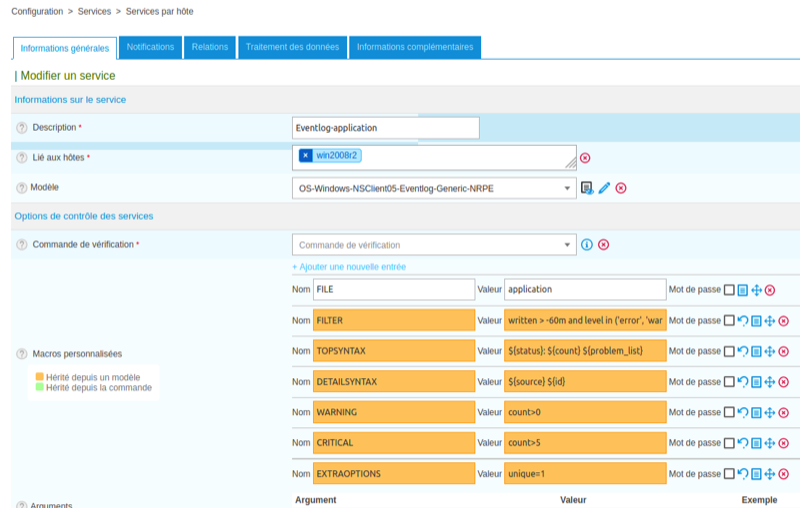The image size is (800, 508).
Task: Click into the Description text field
Action: pos(385,128)
